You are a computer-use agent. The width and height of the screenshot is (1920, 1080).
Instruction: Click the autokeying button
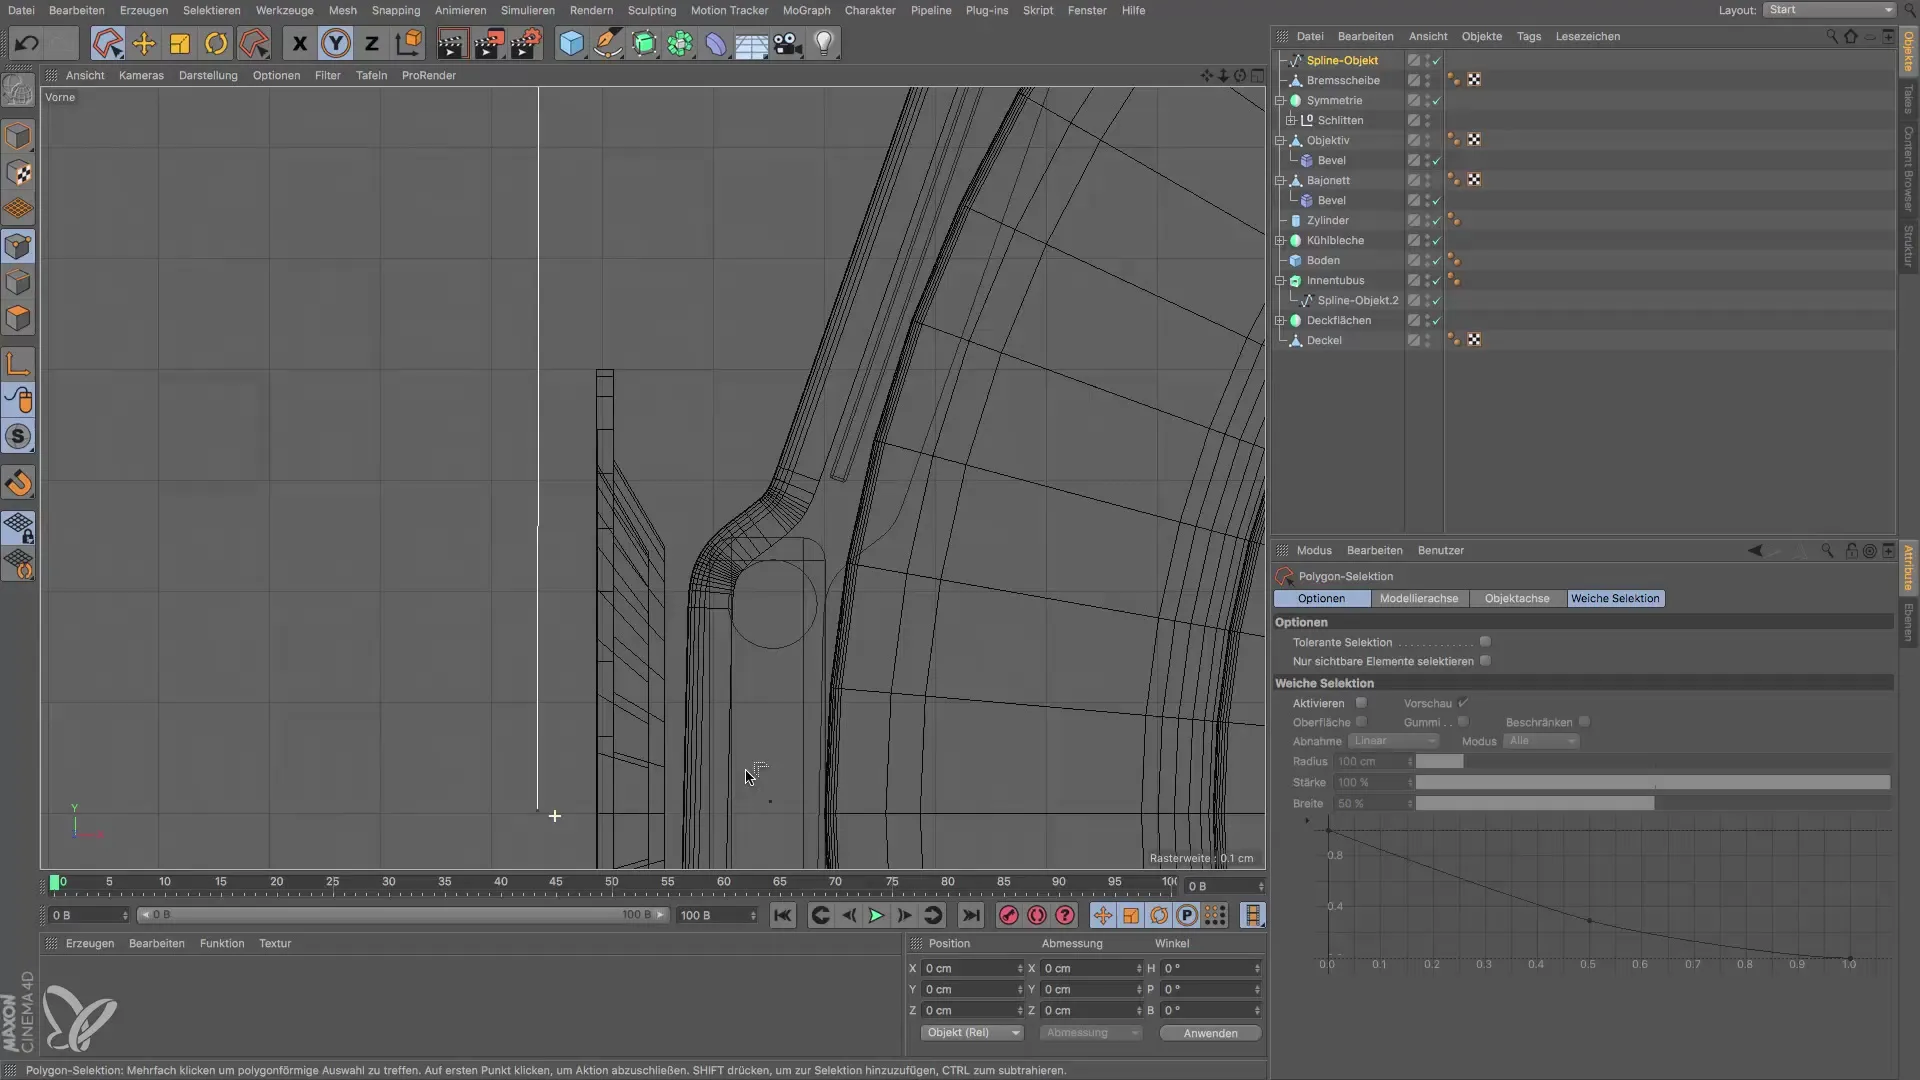1037,915
